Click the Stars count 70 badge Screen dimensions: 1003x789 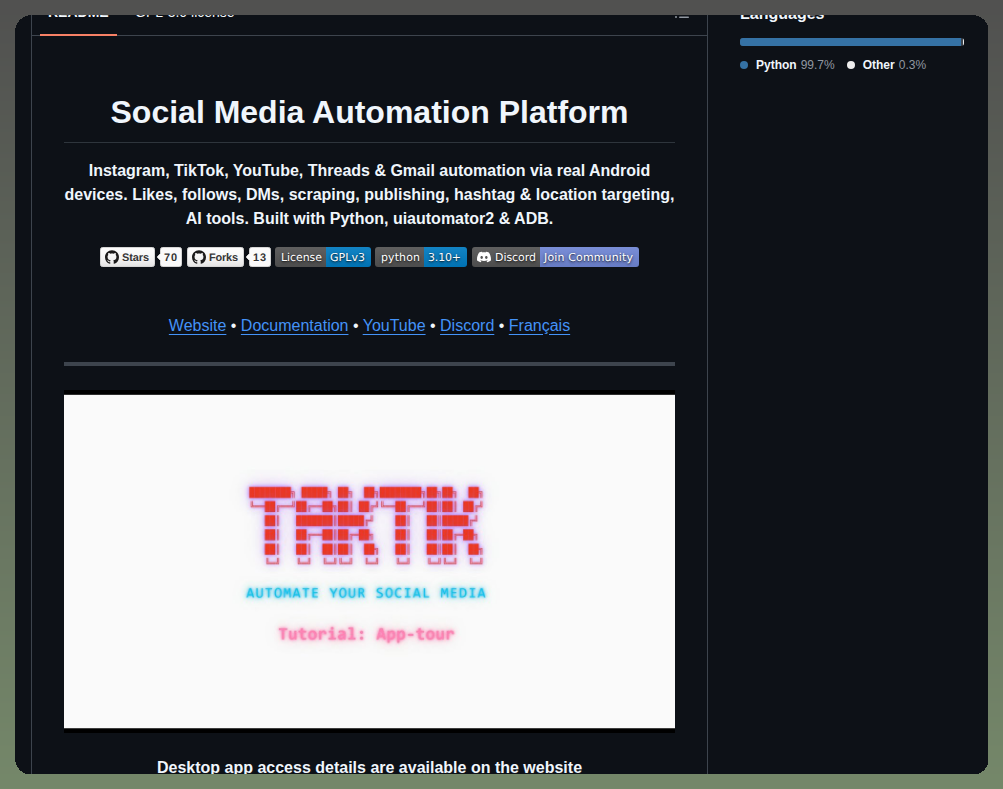point(170,257)
